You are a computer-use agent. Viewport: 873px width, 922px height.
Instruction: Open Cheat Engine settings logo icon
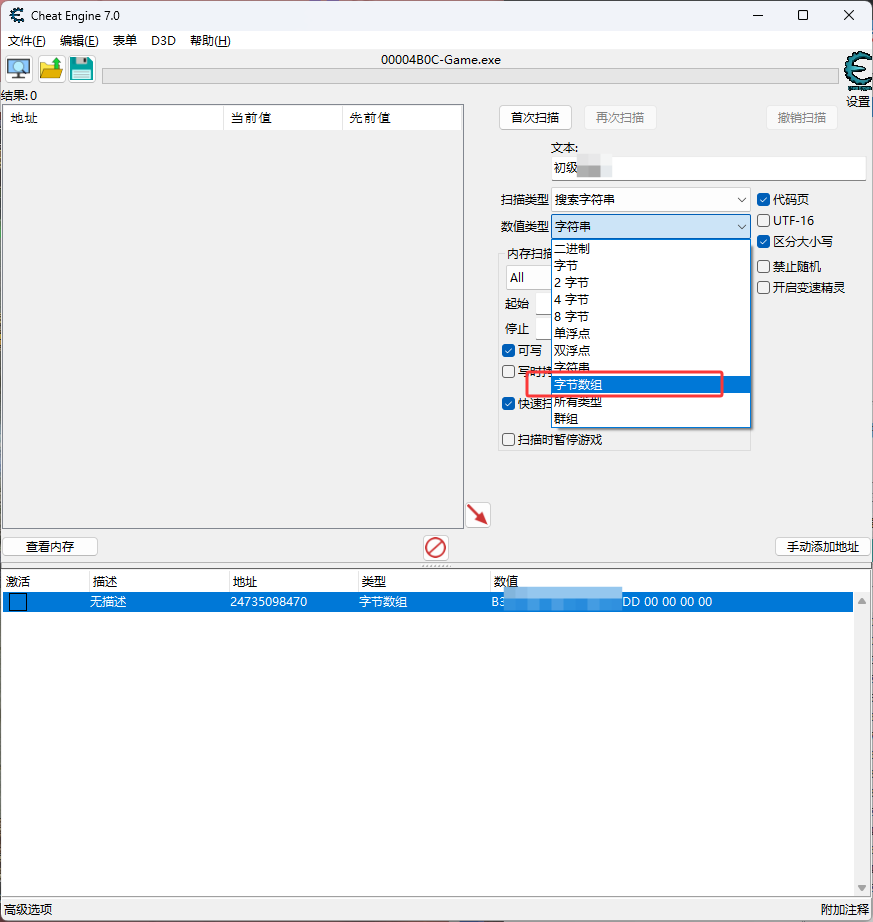[858, 72]
